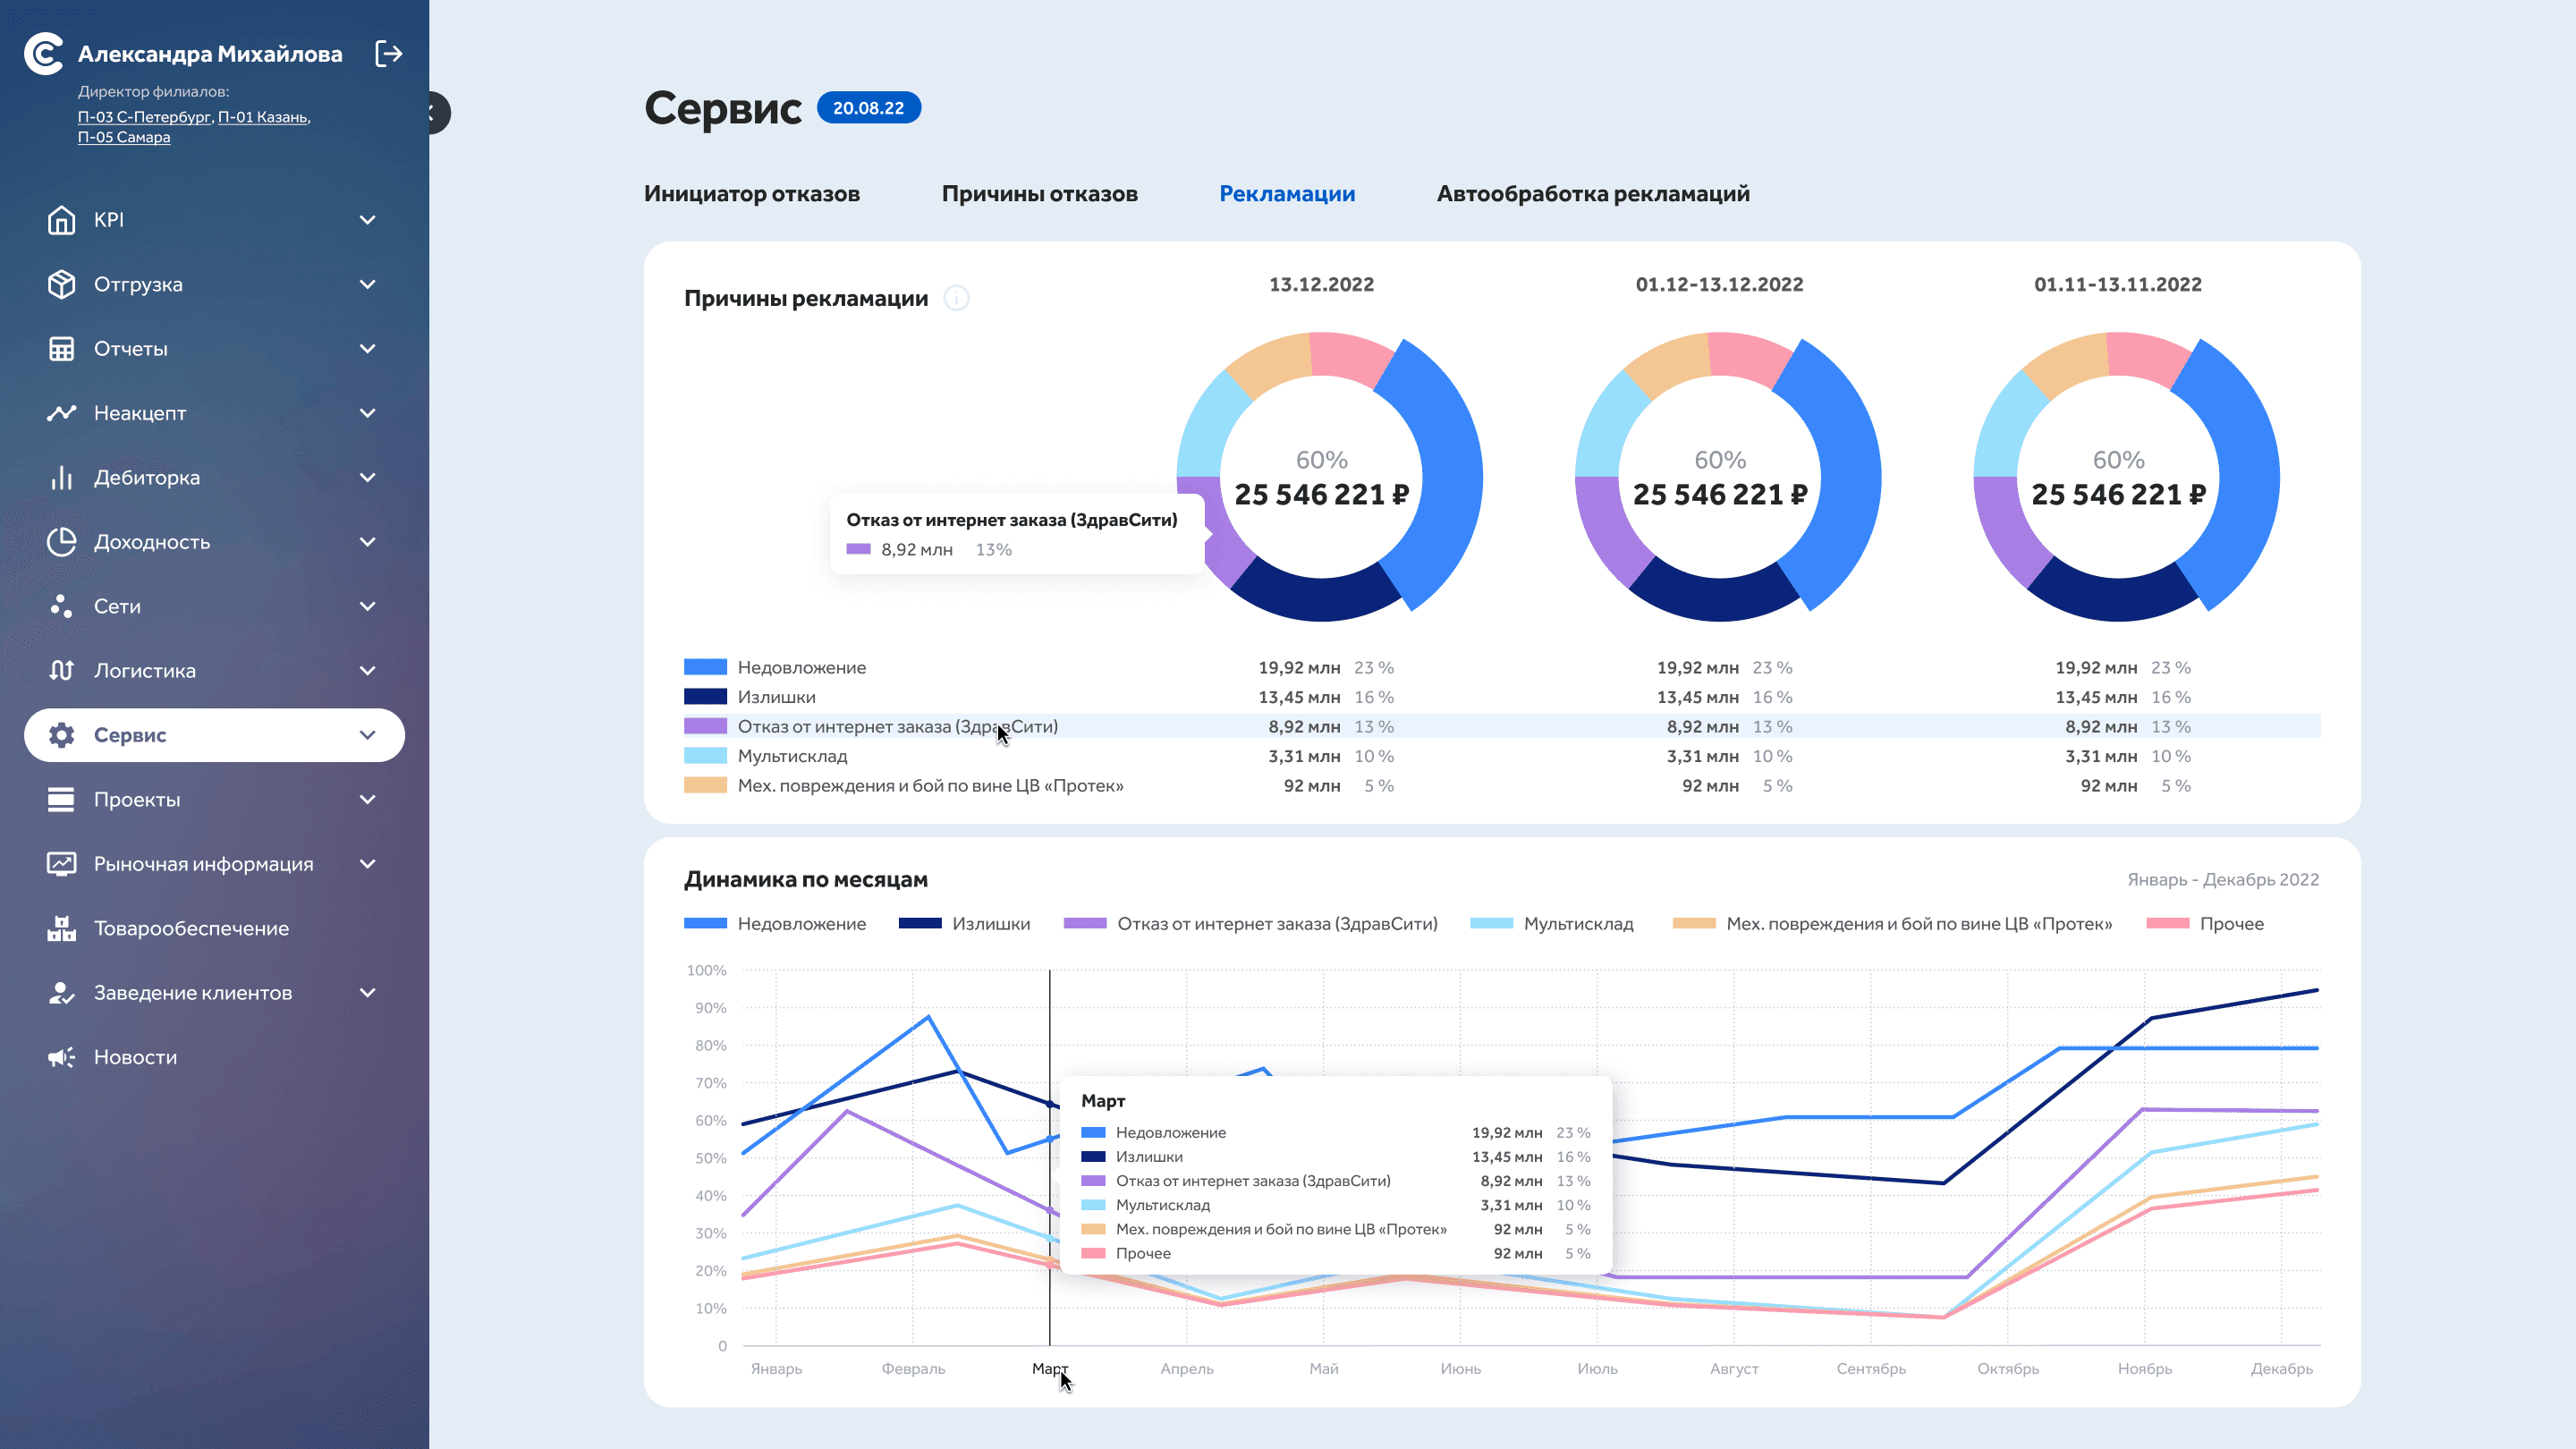Expand the Логистика menu chevron
This screenshot has width=2576, height=1449.
pyautogui.click(x=367, y=671)
